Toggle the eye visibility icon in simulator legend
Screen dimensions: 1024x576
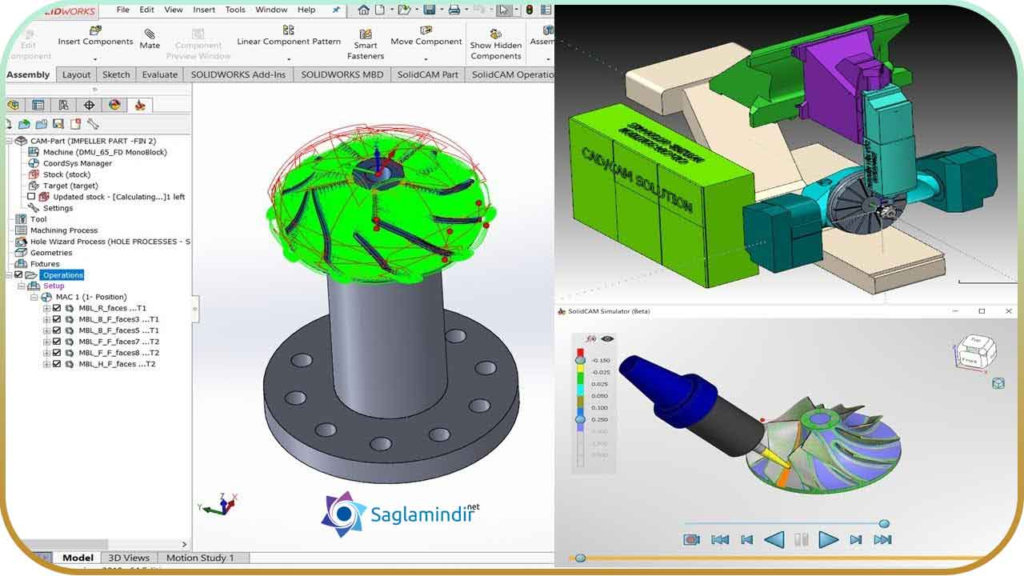(607, 339)
